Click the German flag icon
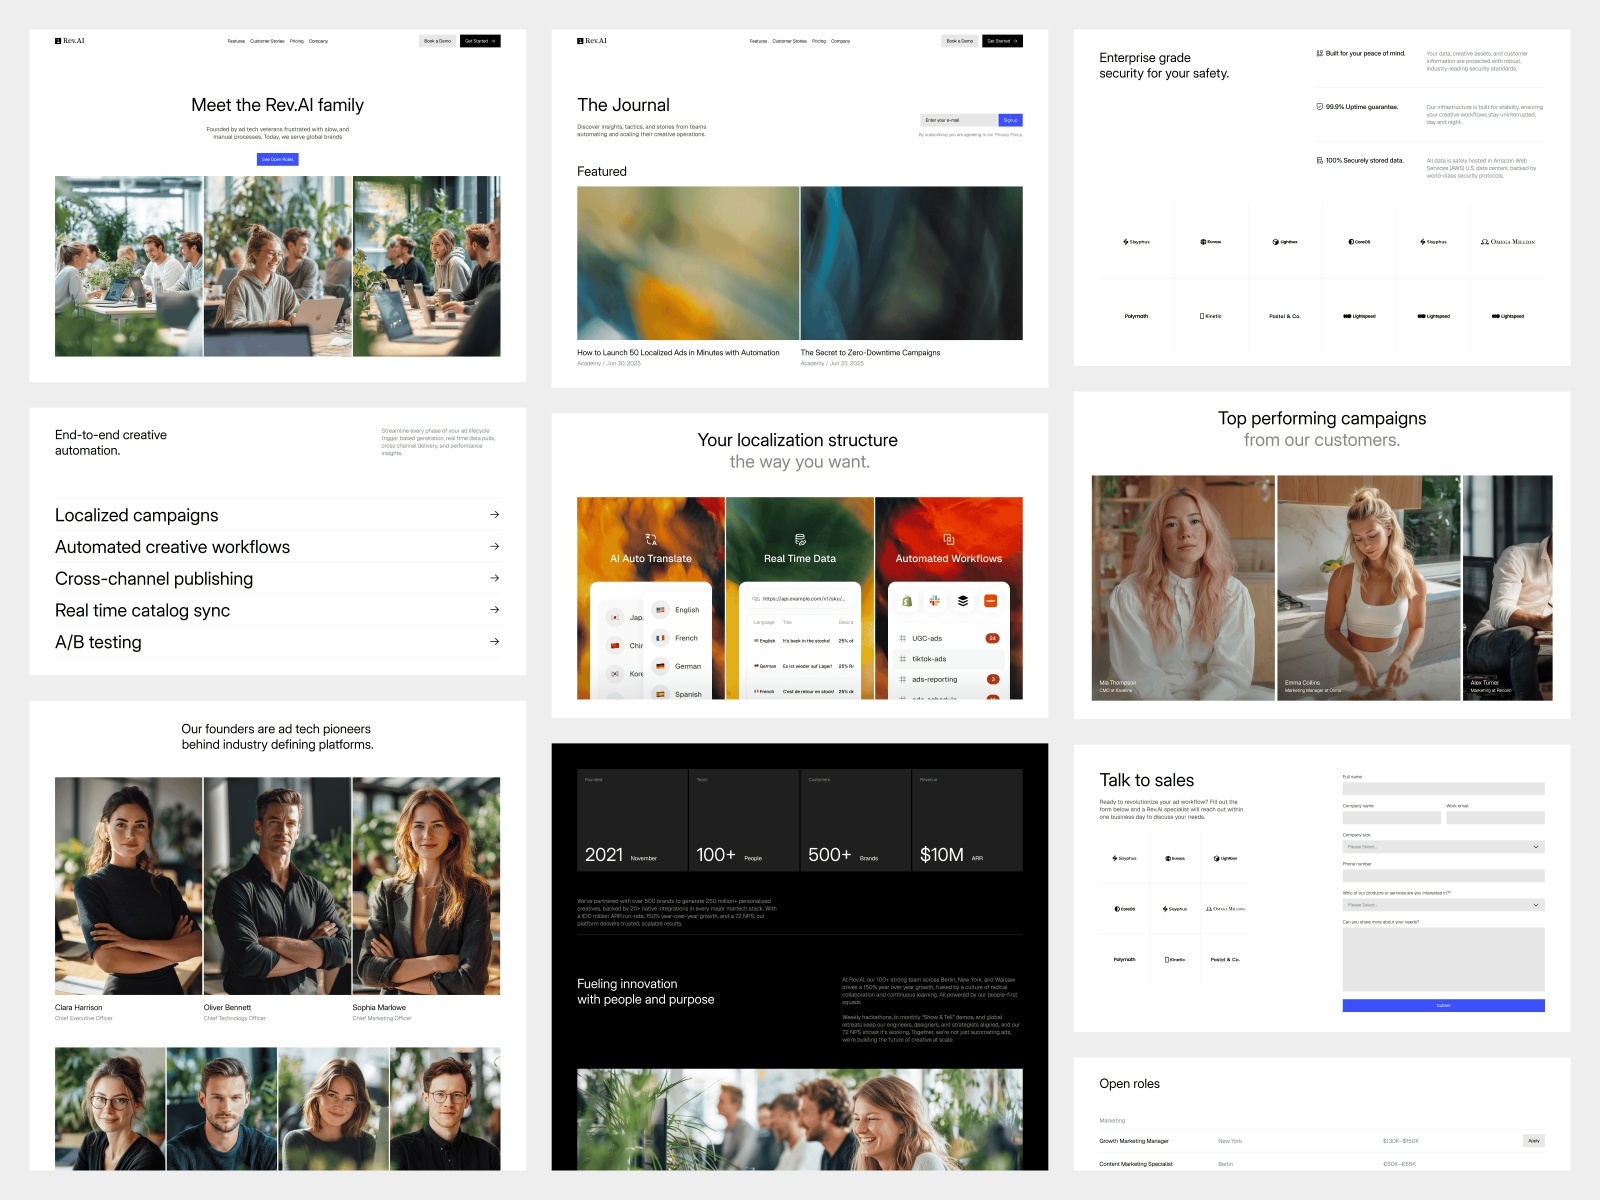The width and height of the screenshot is (1600, 1200). point(660,665)
